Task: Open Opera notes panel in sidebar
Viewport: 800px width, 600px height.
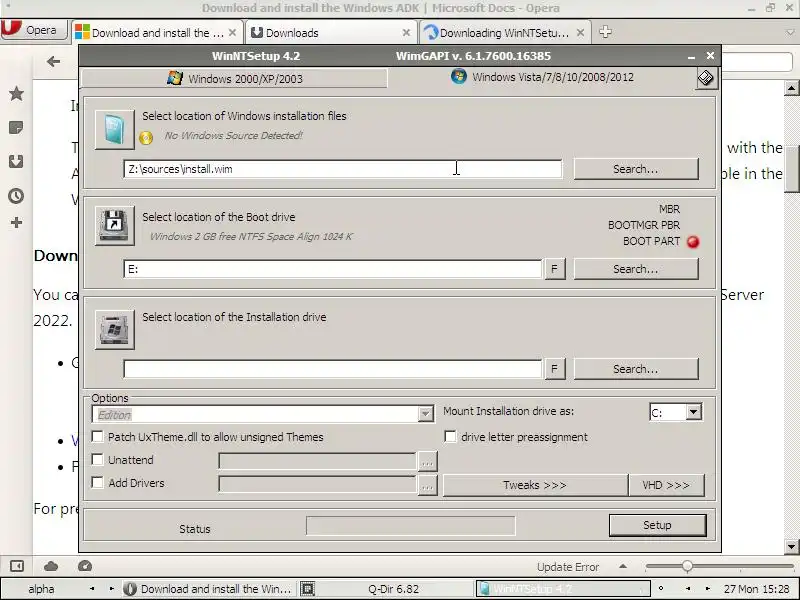Action: point(16,128)
